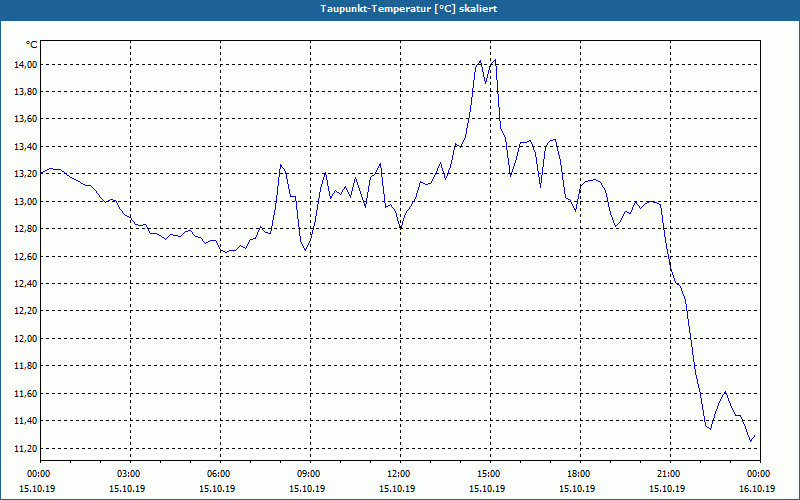
Task: Select the 11,80 y-axis value
Action: click(x=25, y=366)
